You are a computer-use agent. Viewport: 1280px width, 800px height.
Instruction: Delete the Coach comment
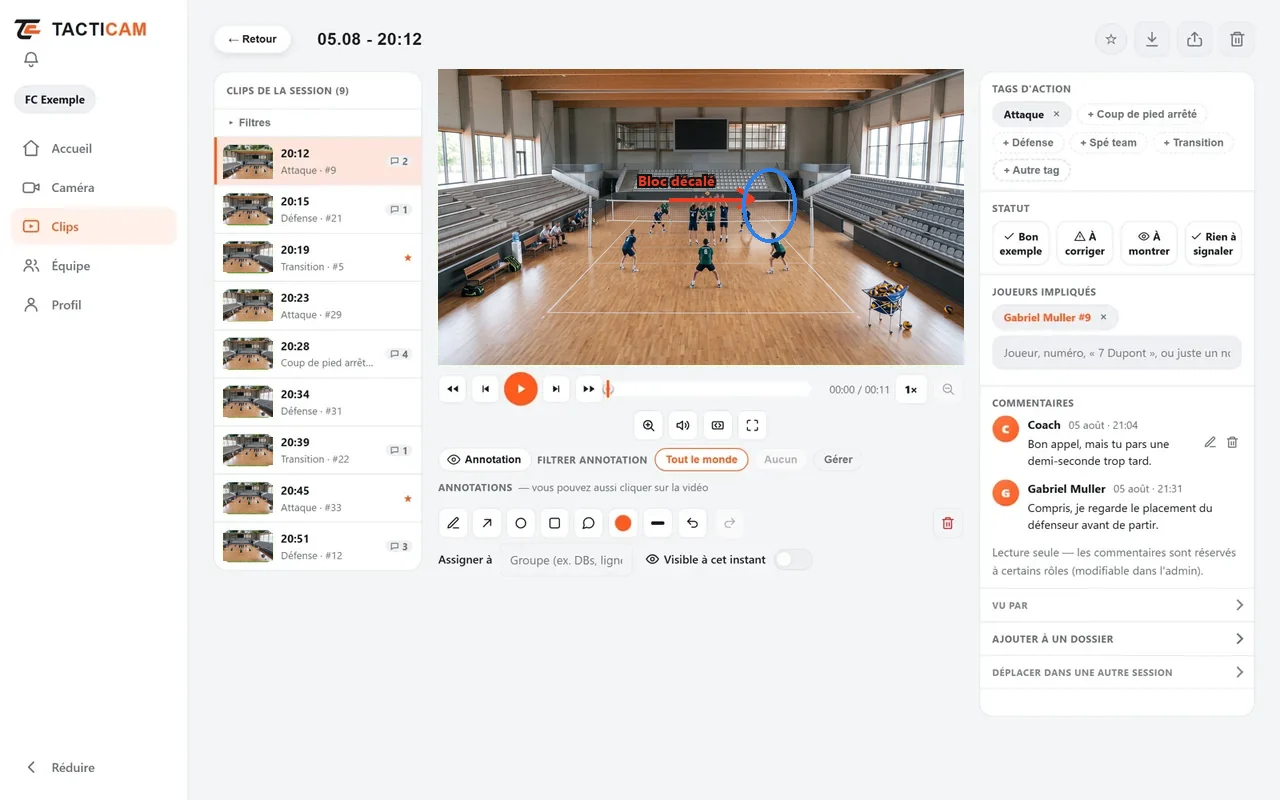tap(1232, 442)
